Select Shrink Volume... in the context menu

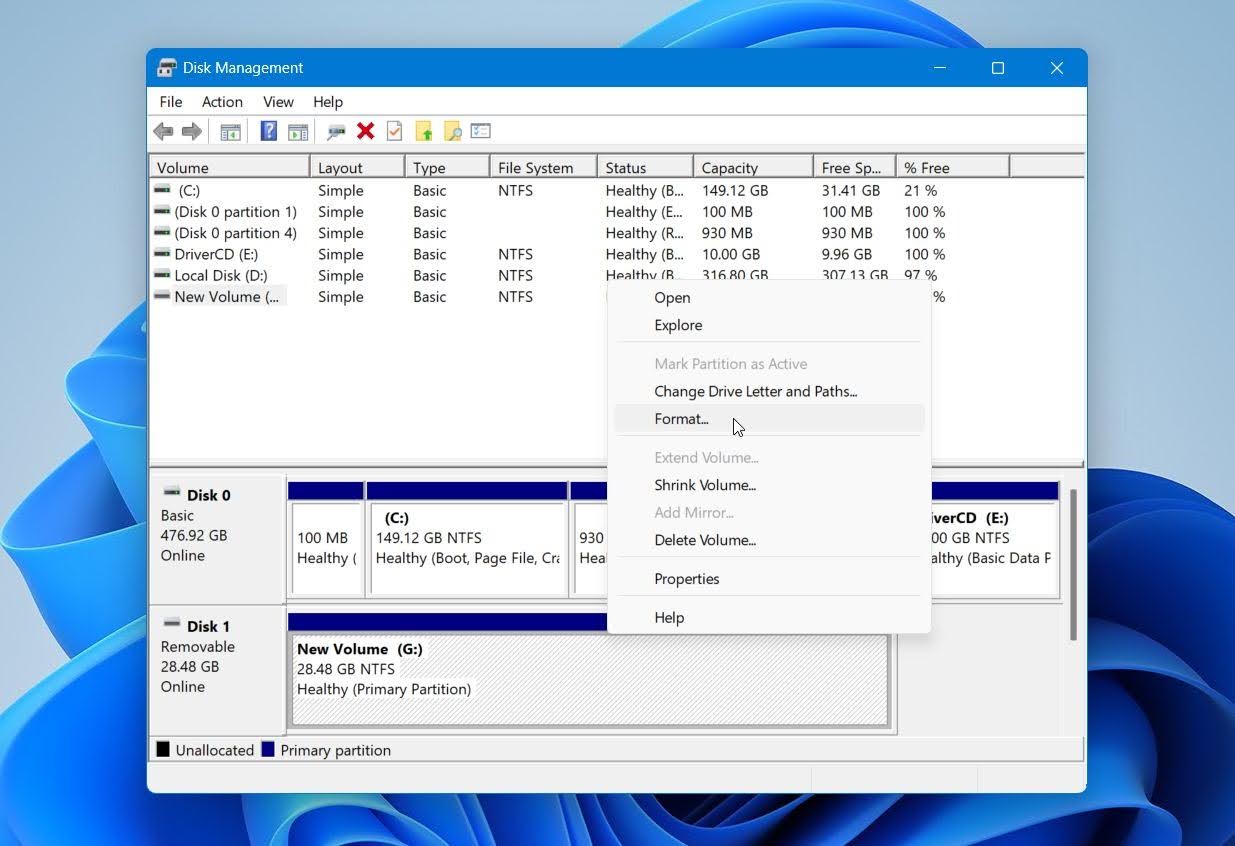coord(769,485)
